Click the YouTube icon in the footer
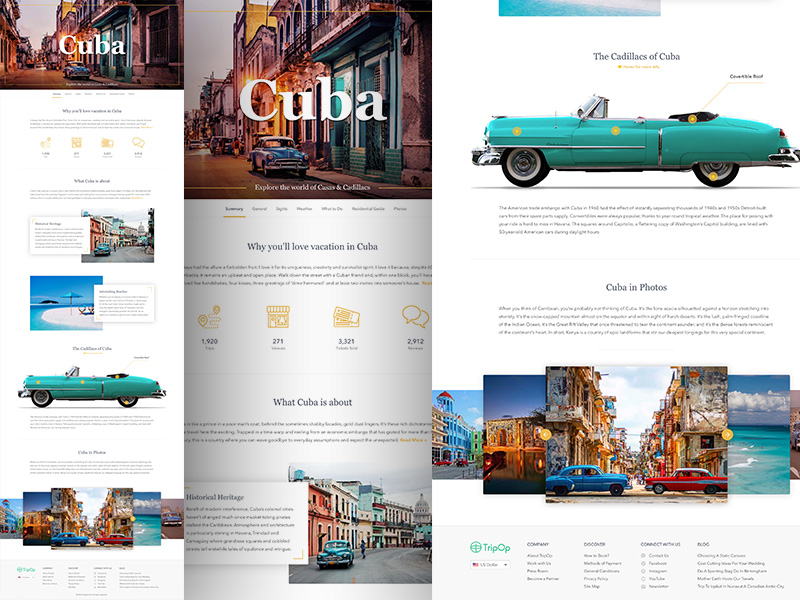Screen dimensions: 800x600 643,579
